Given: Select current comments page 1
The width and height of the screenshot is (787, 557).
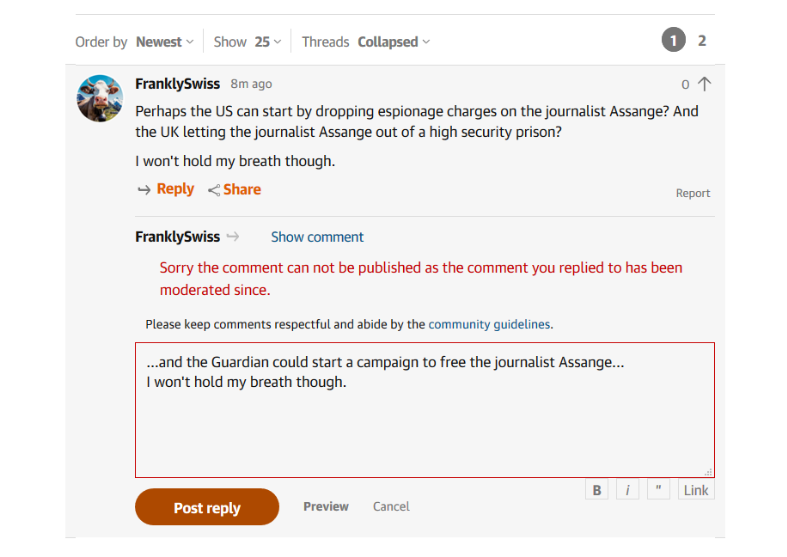Looking at the screenshot, I should (674, 40).
